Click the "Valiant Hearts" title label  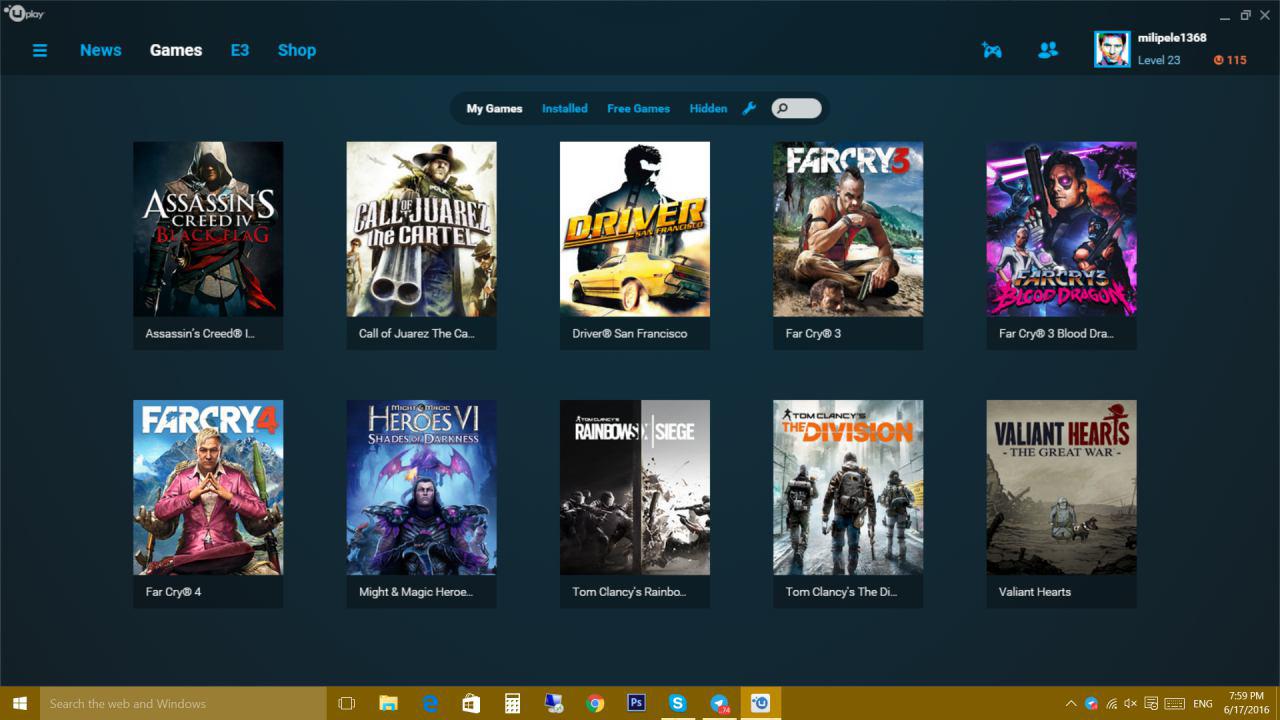pyautogui.click(x=1035, y=592)
